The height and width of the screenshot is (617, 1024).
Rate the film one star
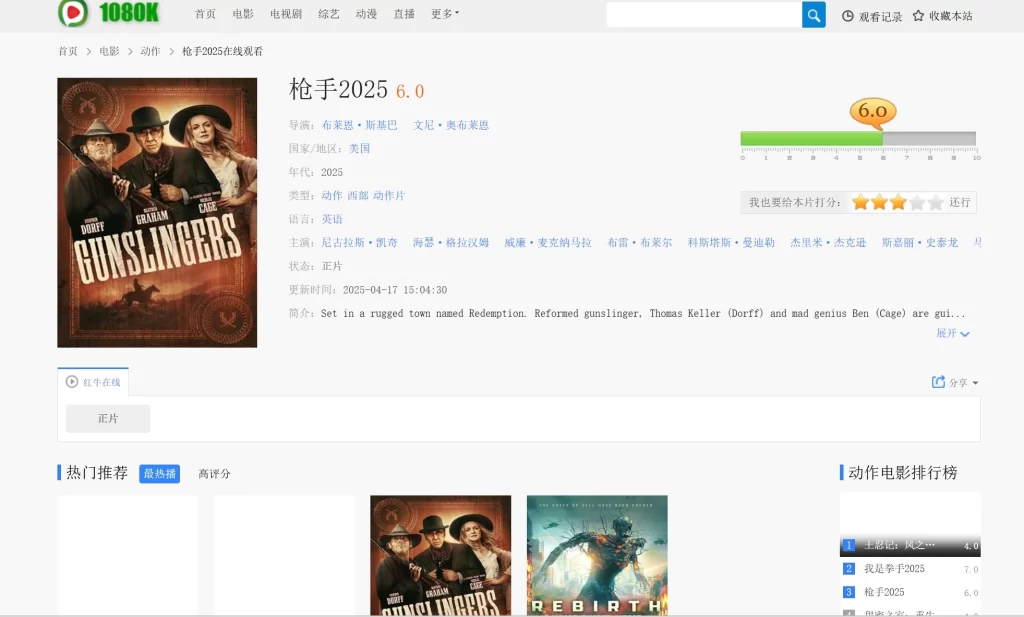[x=860, y=203]
